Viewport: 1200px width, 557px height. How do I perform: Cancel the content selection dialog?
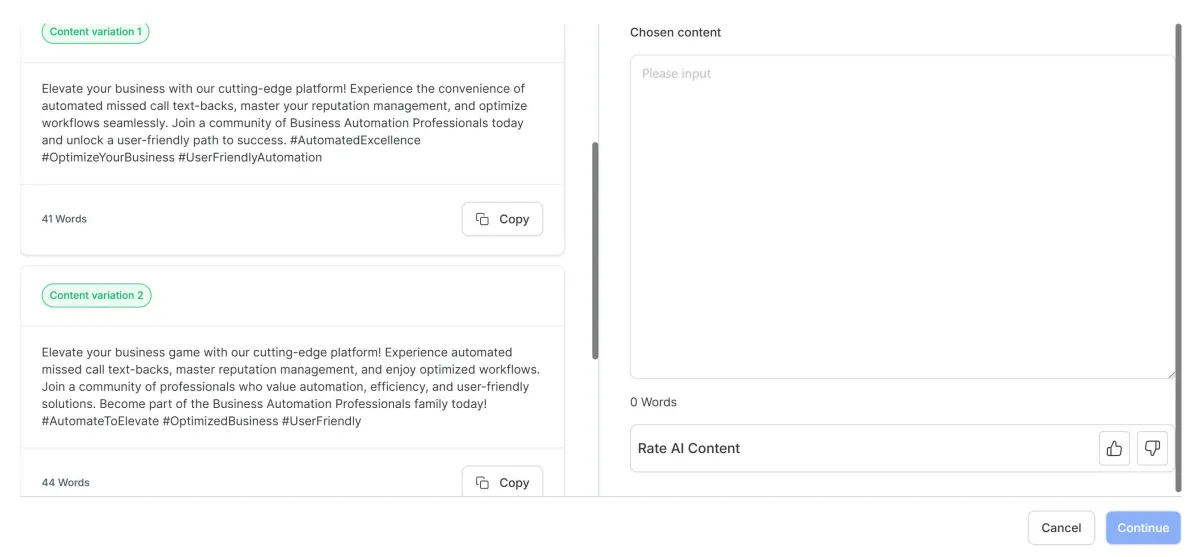[1061, 528]
